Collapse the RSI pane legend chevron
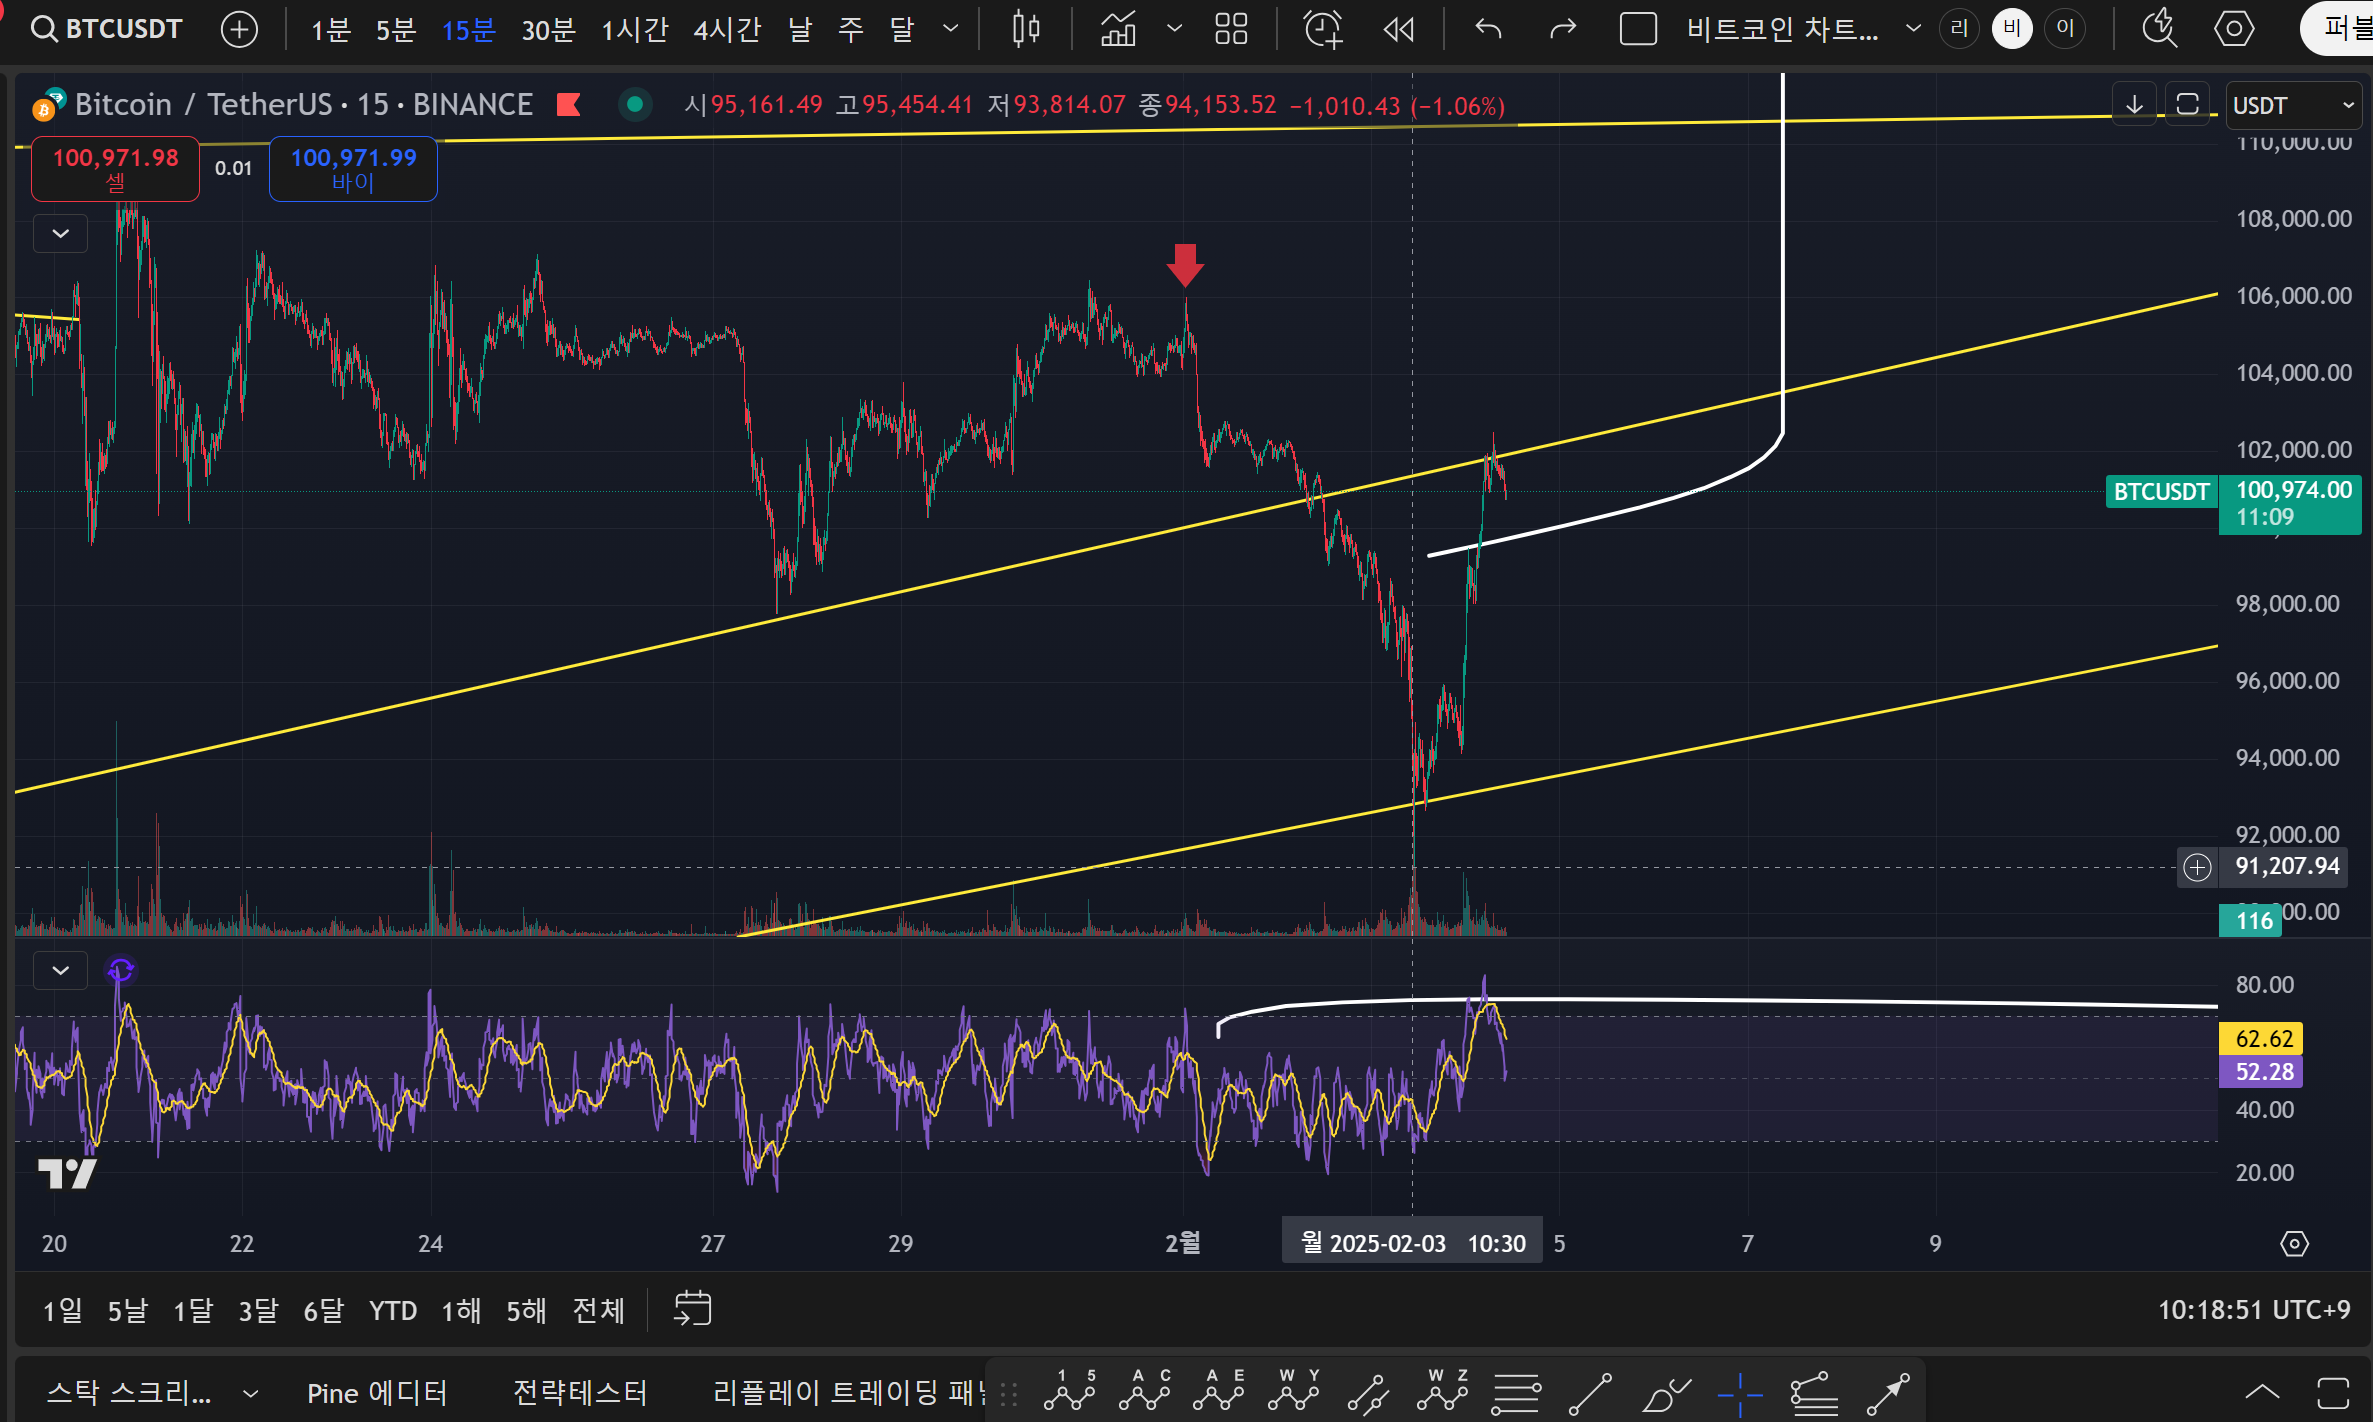2373x1422 pixels. [x=61, y=970]
